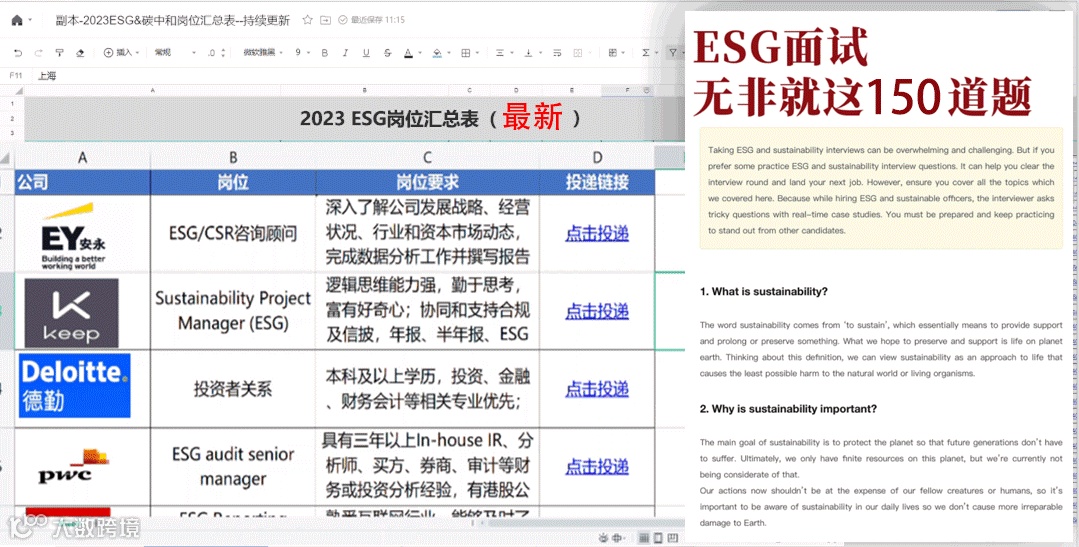
Task: Open the filter funnel tool
Action: tap(673, 53)
